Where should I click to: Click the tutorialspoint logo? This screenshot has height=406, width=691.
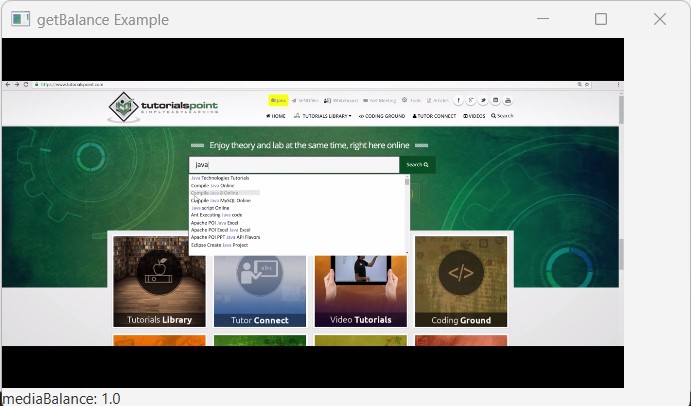click(x=164, y=106)
